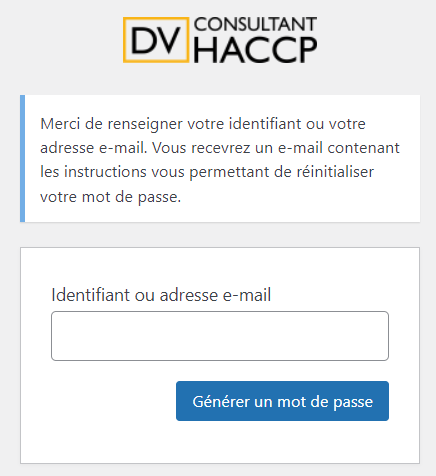Click the 'Merci de renseigner' line of notice

click(x=203, y=124)
